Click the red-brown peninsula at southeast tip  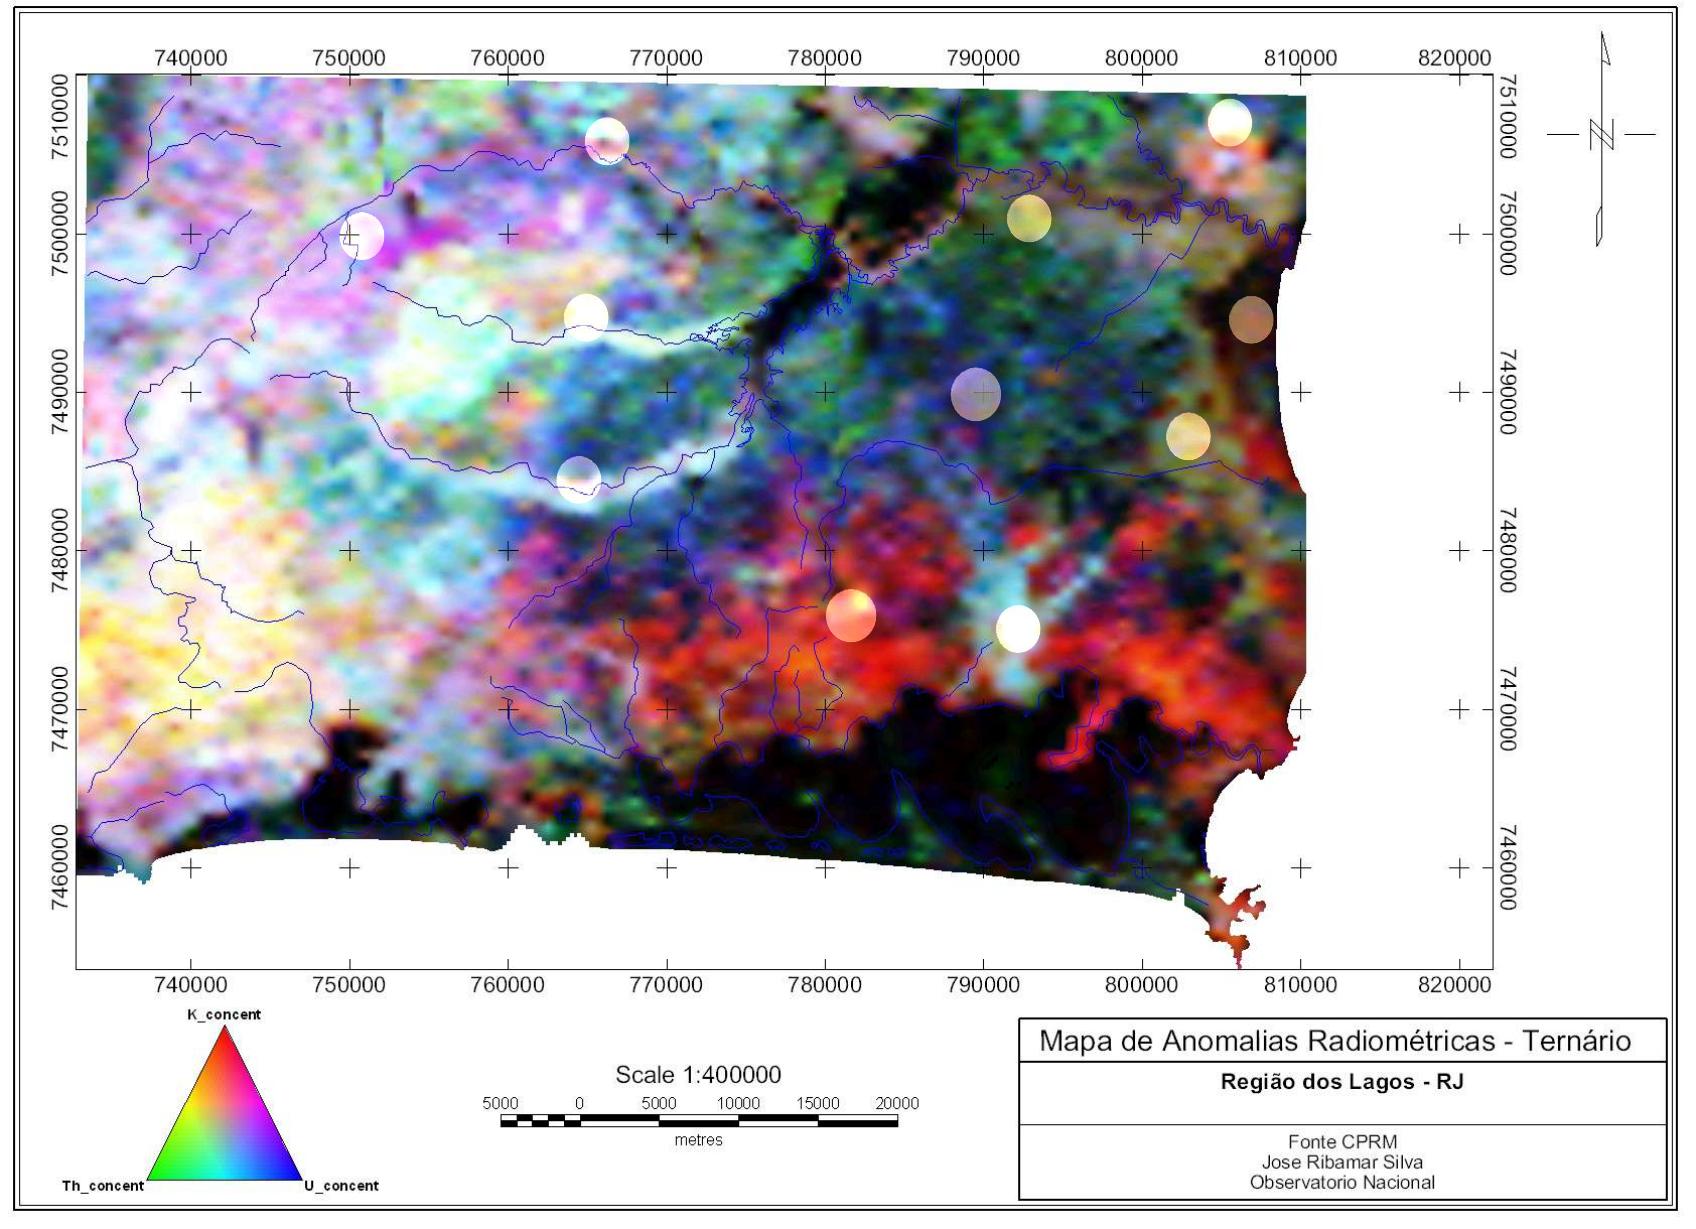click(1235, 921)
